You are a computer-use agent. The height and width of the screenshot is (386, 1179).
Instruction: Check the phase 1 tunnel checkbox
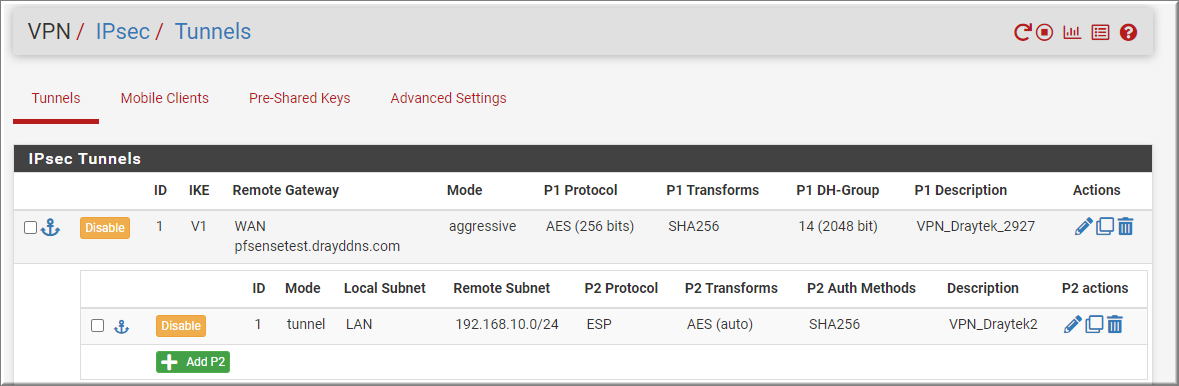coord(30,228)
